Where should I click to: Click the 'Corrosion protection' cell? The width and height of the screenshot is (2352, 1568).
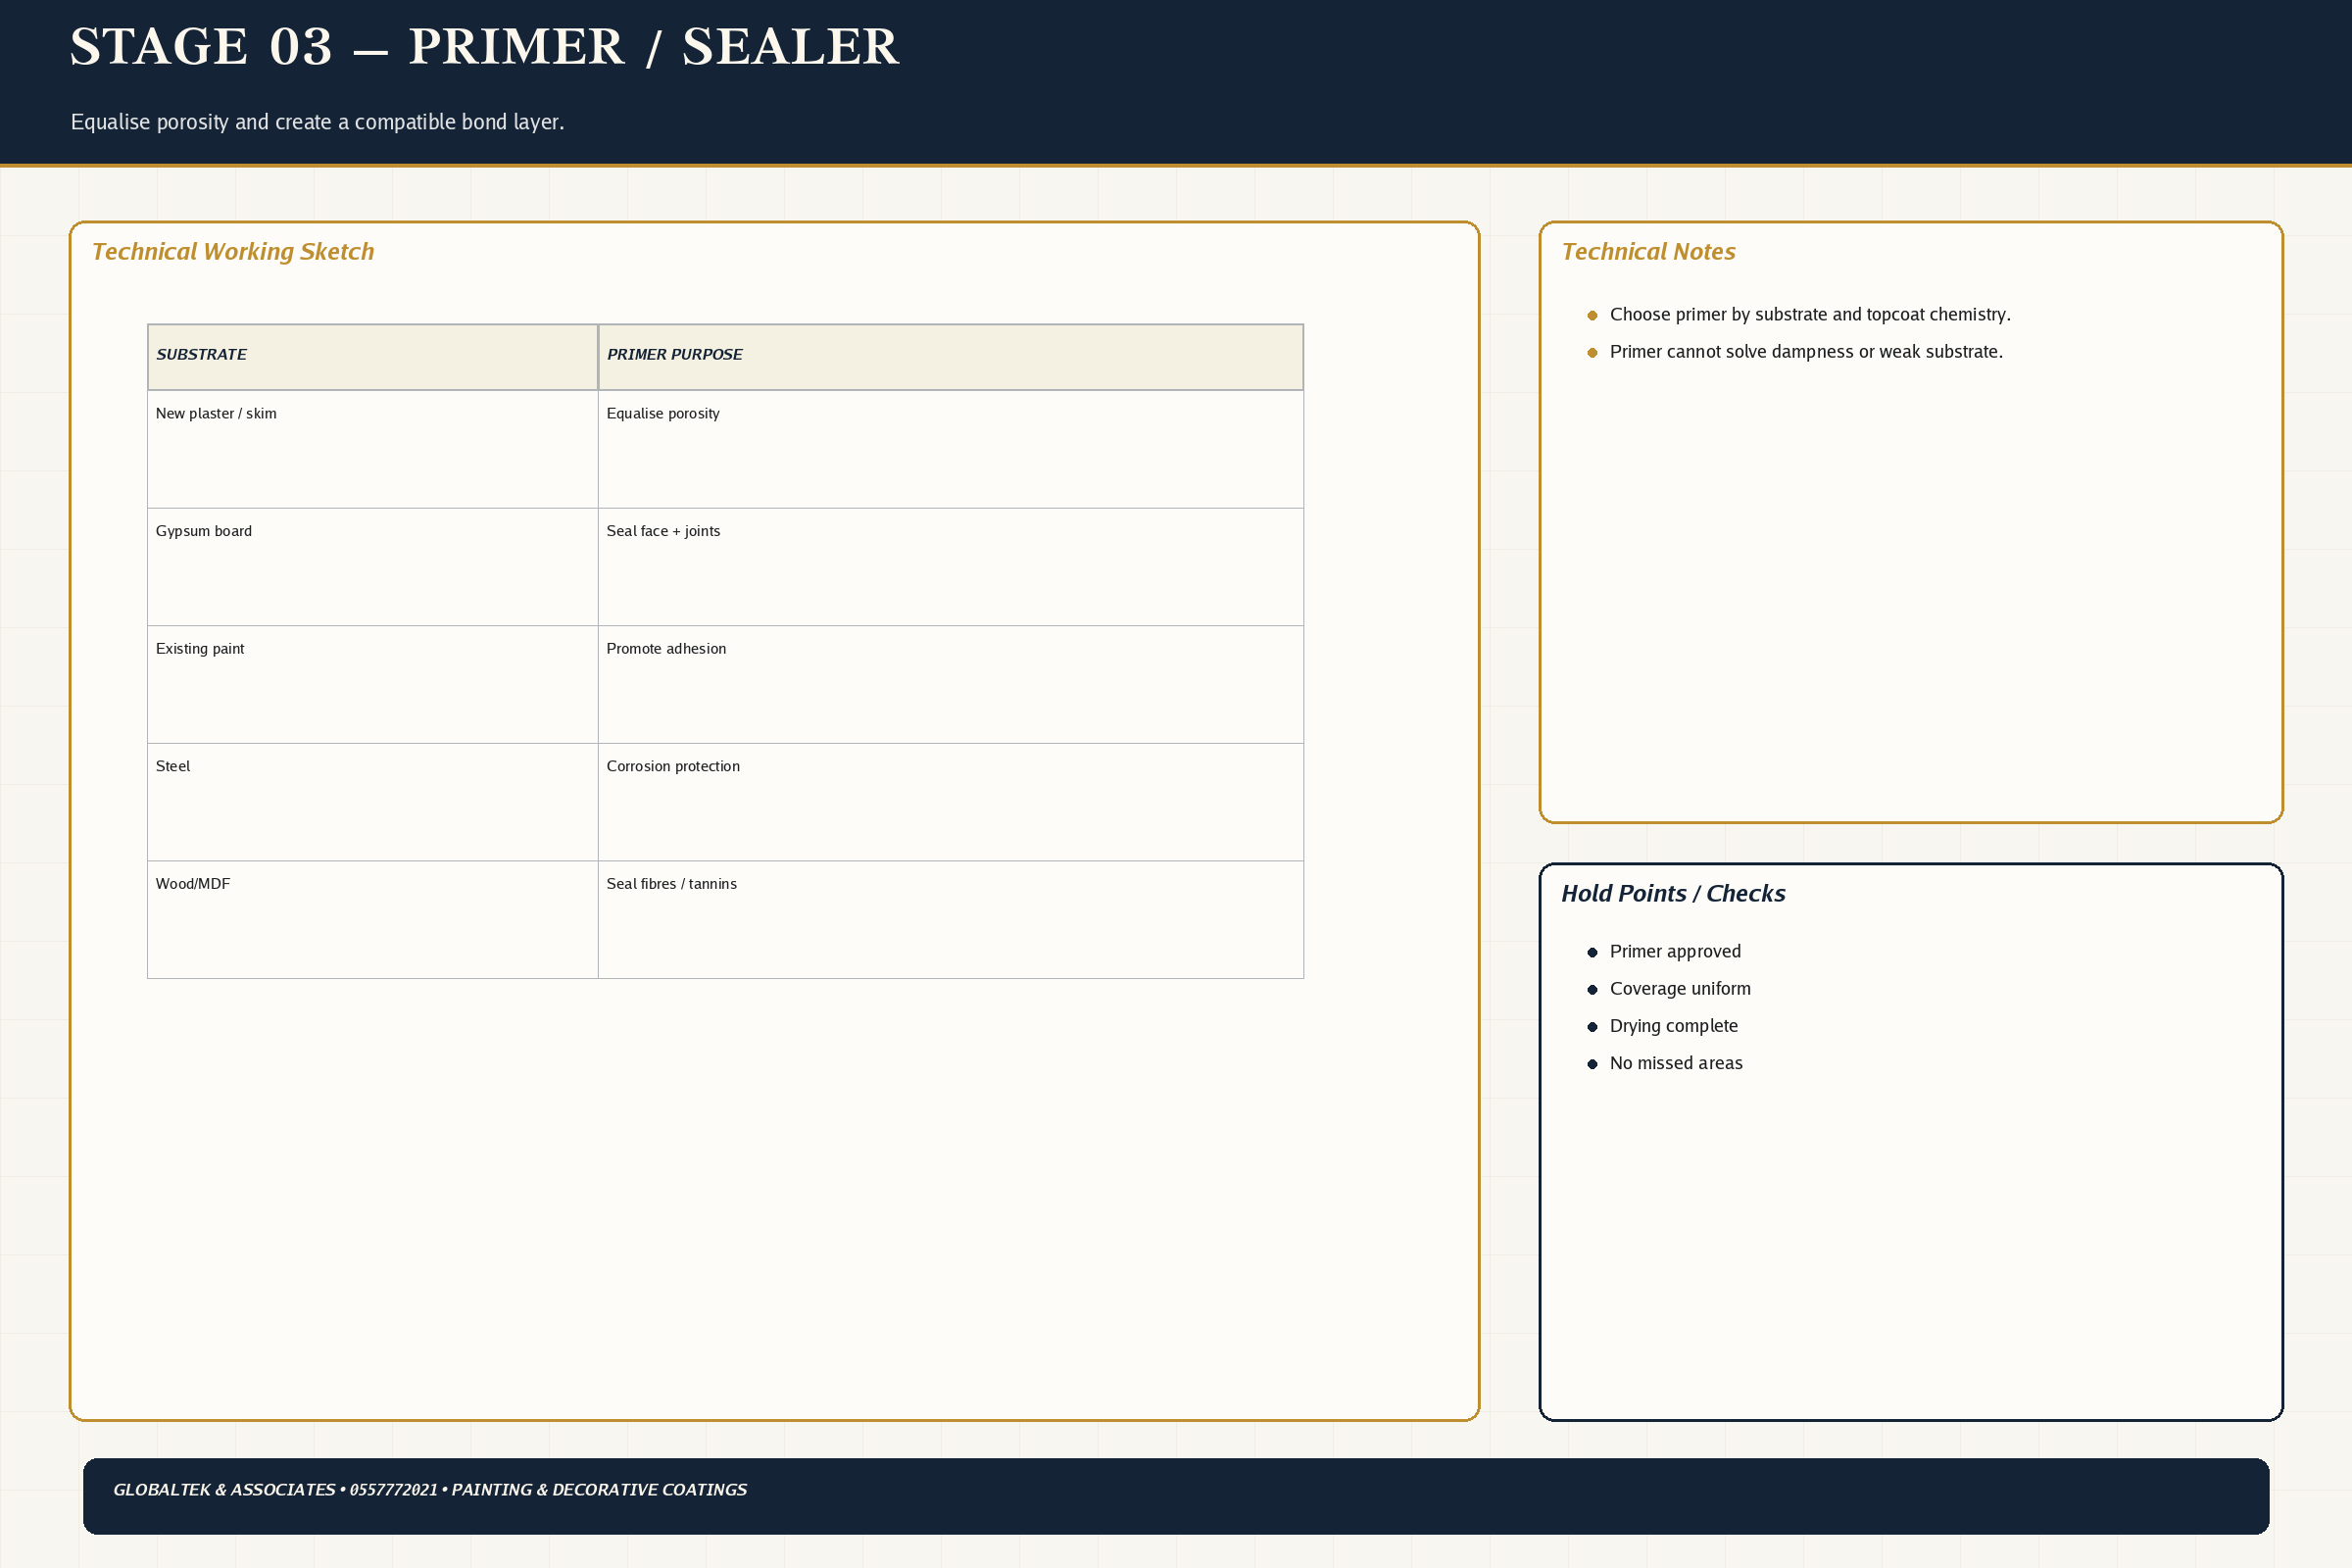pyautogui.click(x=951, y=802)
